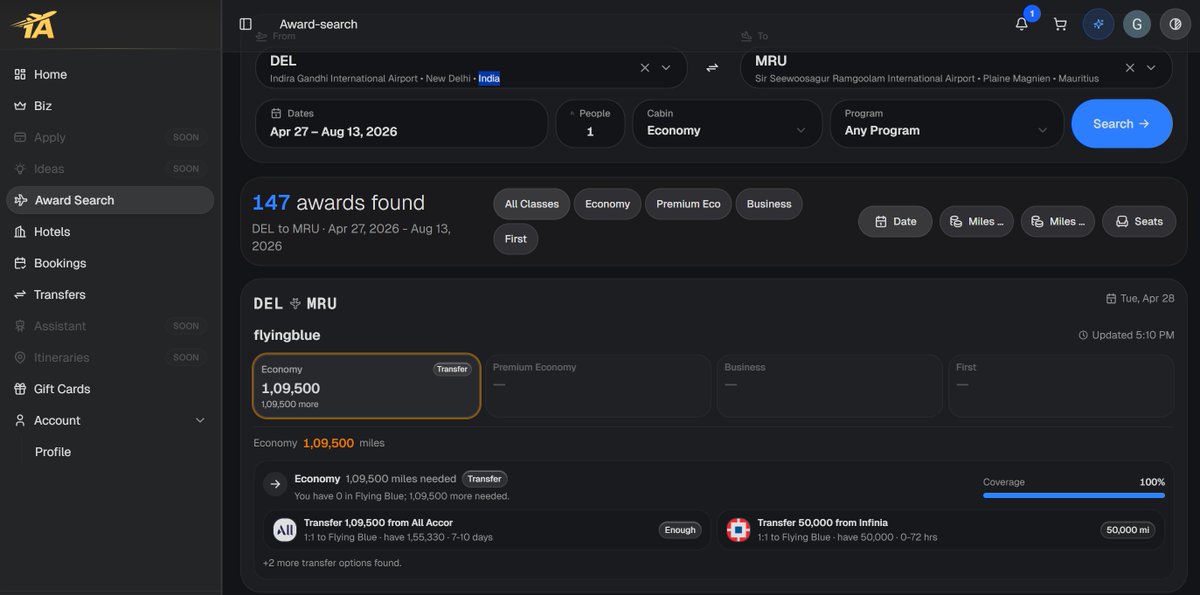Screen dimensions: 1200x595
Task: Select the Economy class filter chip
Action: click(608, 204)
